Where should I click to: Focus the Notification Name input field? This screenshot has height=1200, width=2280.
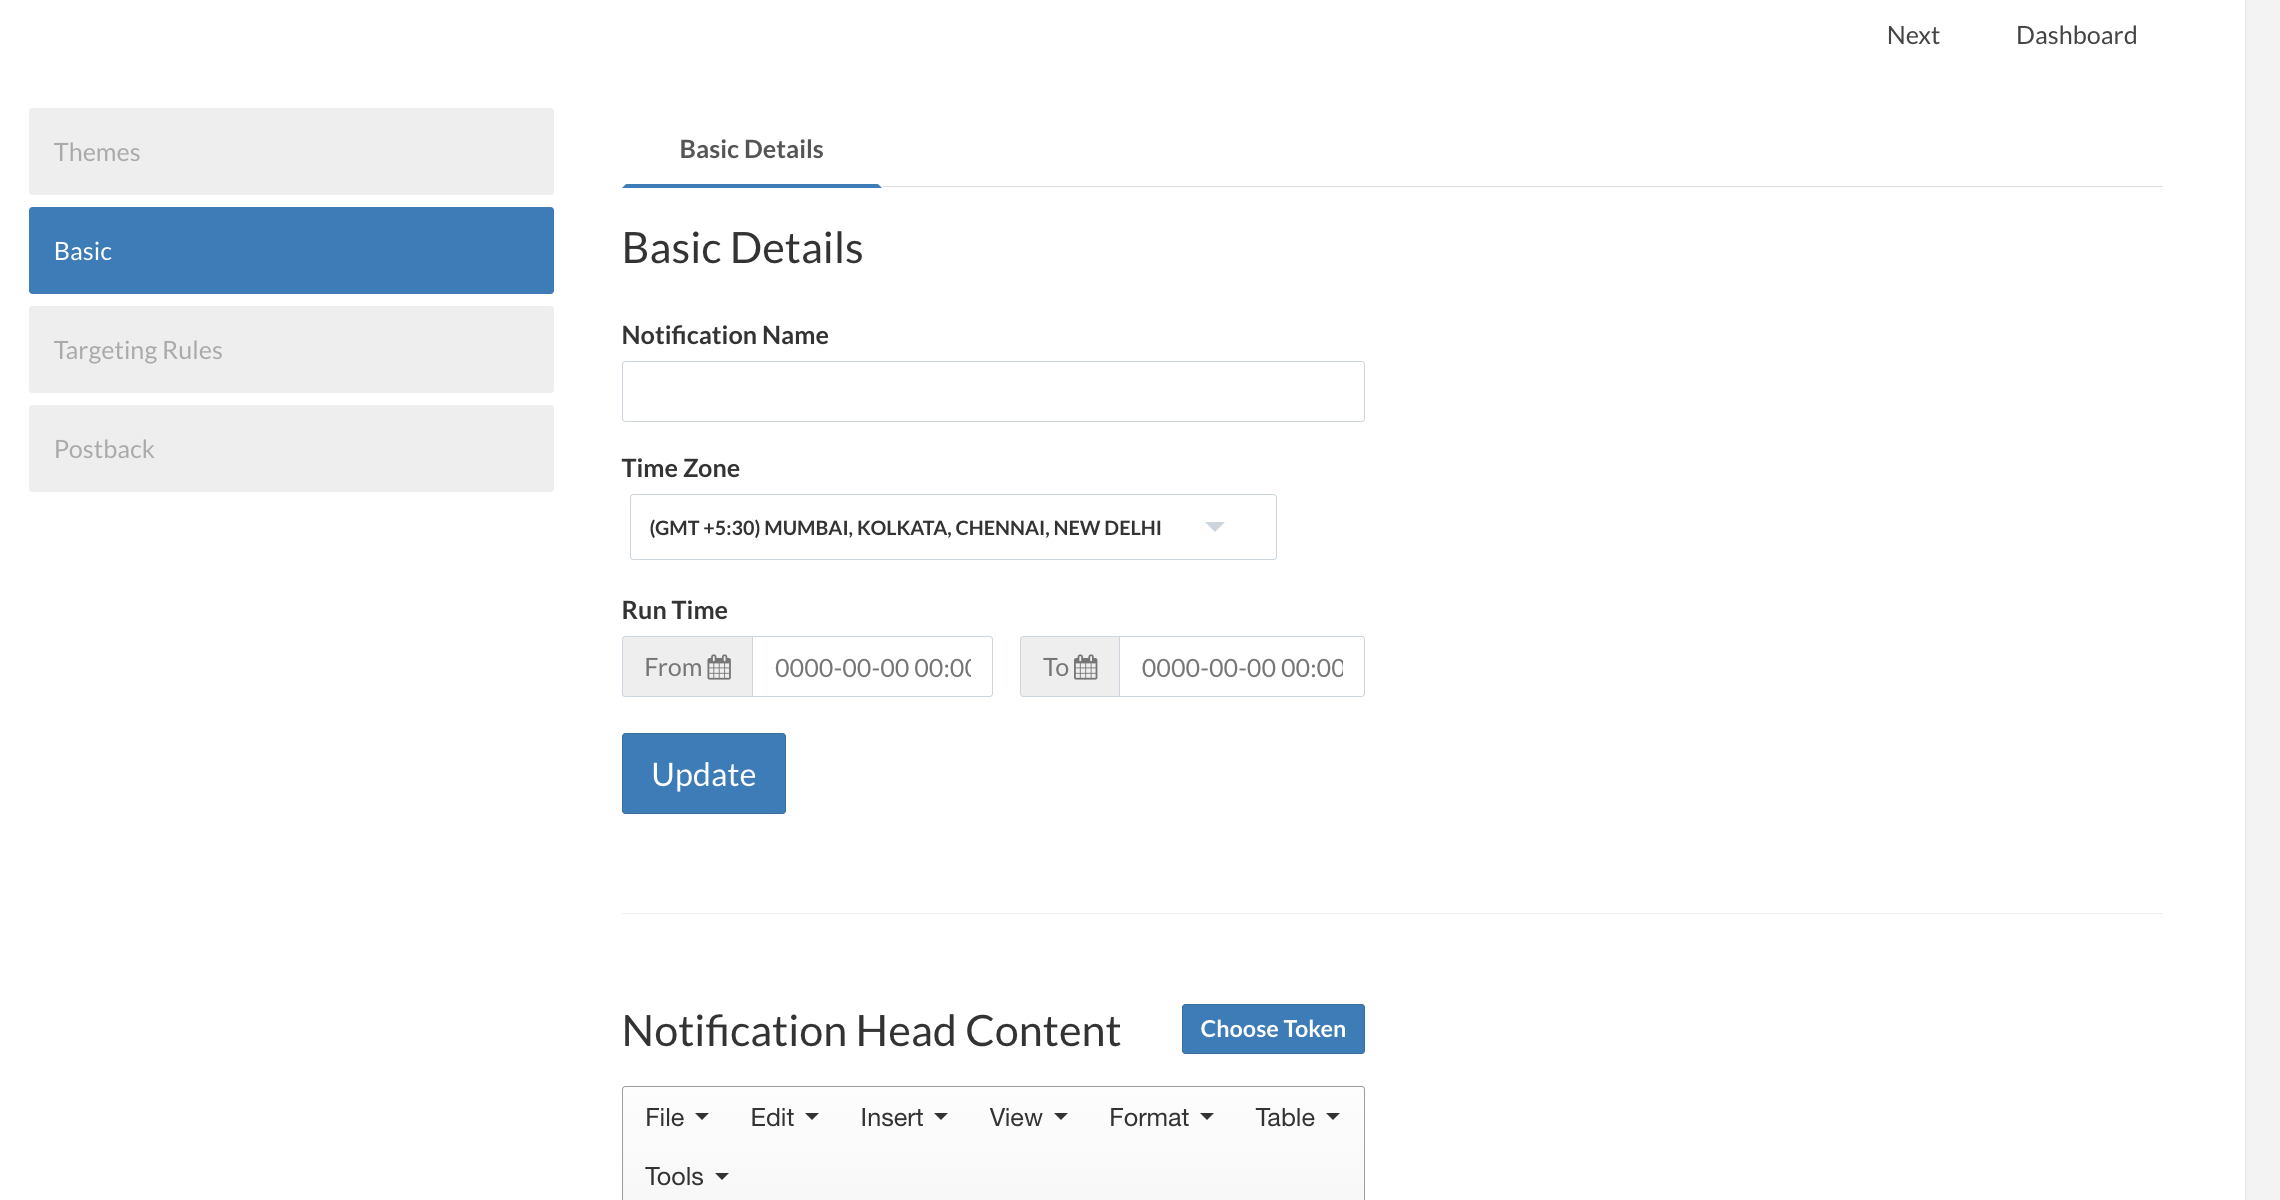point(992,392)
